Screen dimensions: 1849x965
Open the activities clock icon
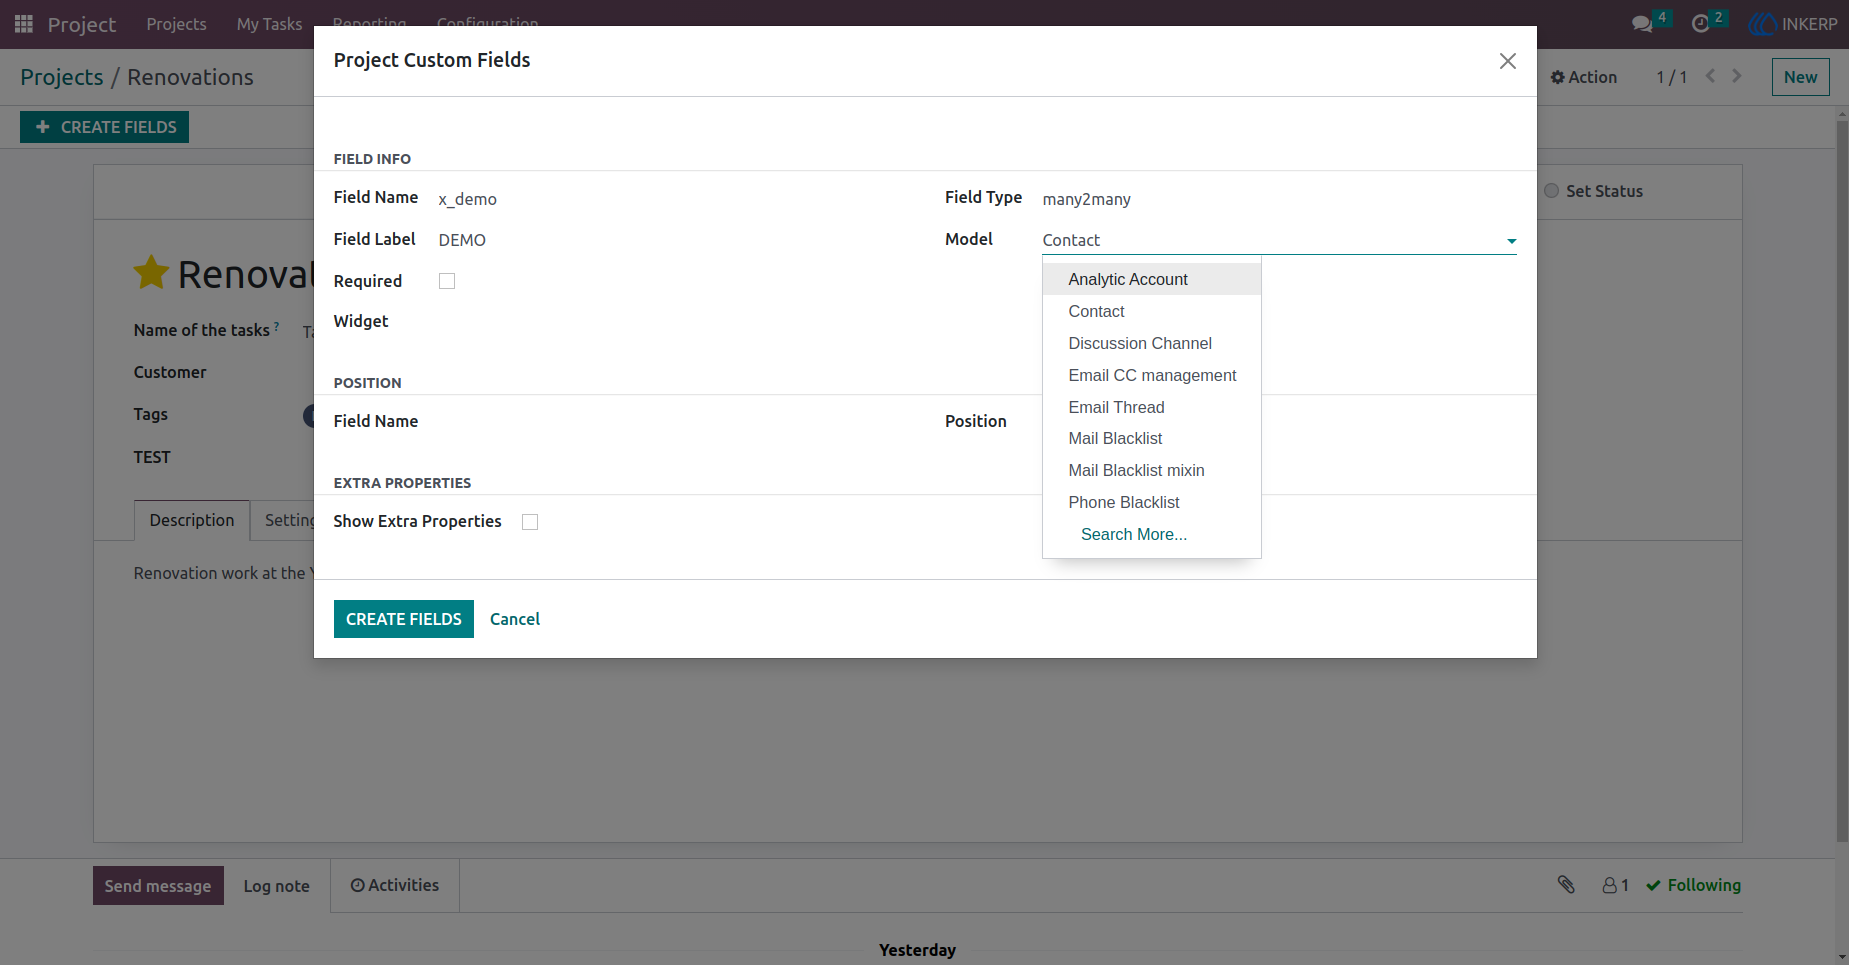(1700, 24)
